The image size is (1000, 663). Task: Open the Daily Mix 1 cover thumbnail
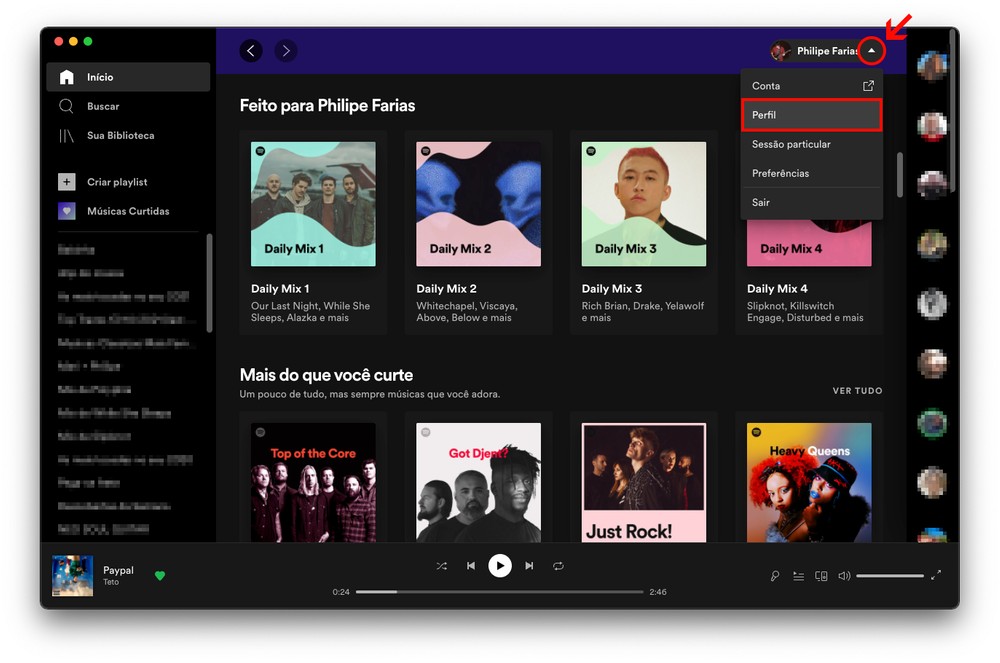[x=313, y=204]
